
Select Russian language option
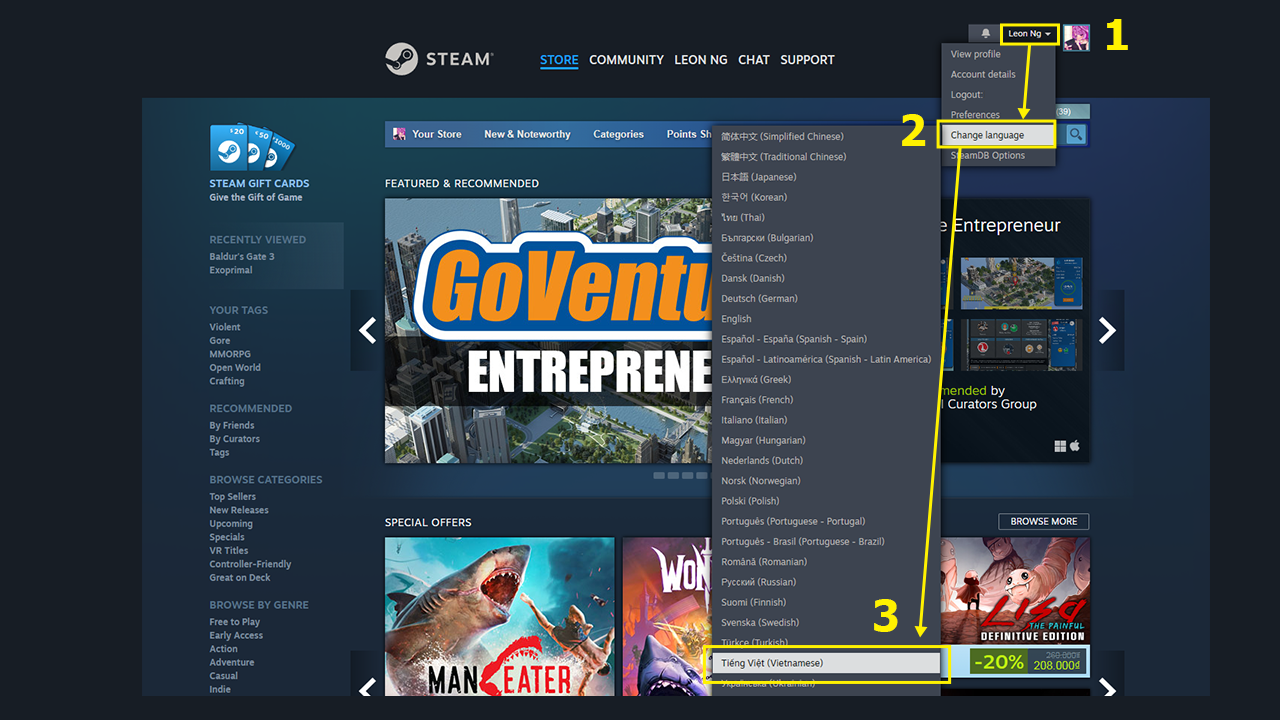point(826,582)
